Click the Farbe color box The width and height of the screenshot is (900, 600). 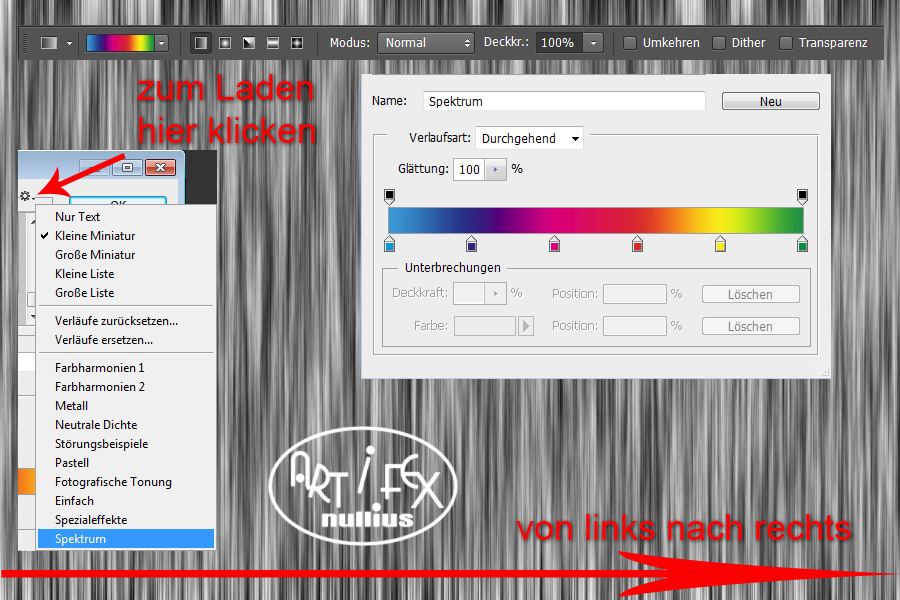click(485, 326)
